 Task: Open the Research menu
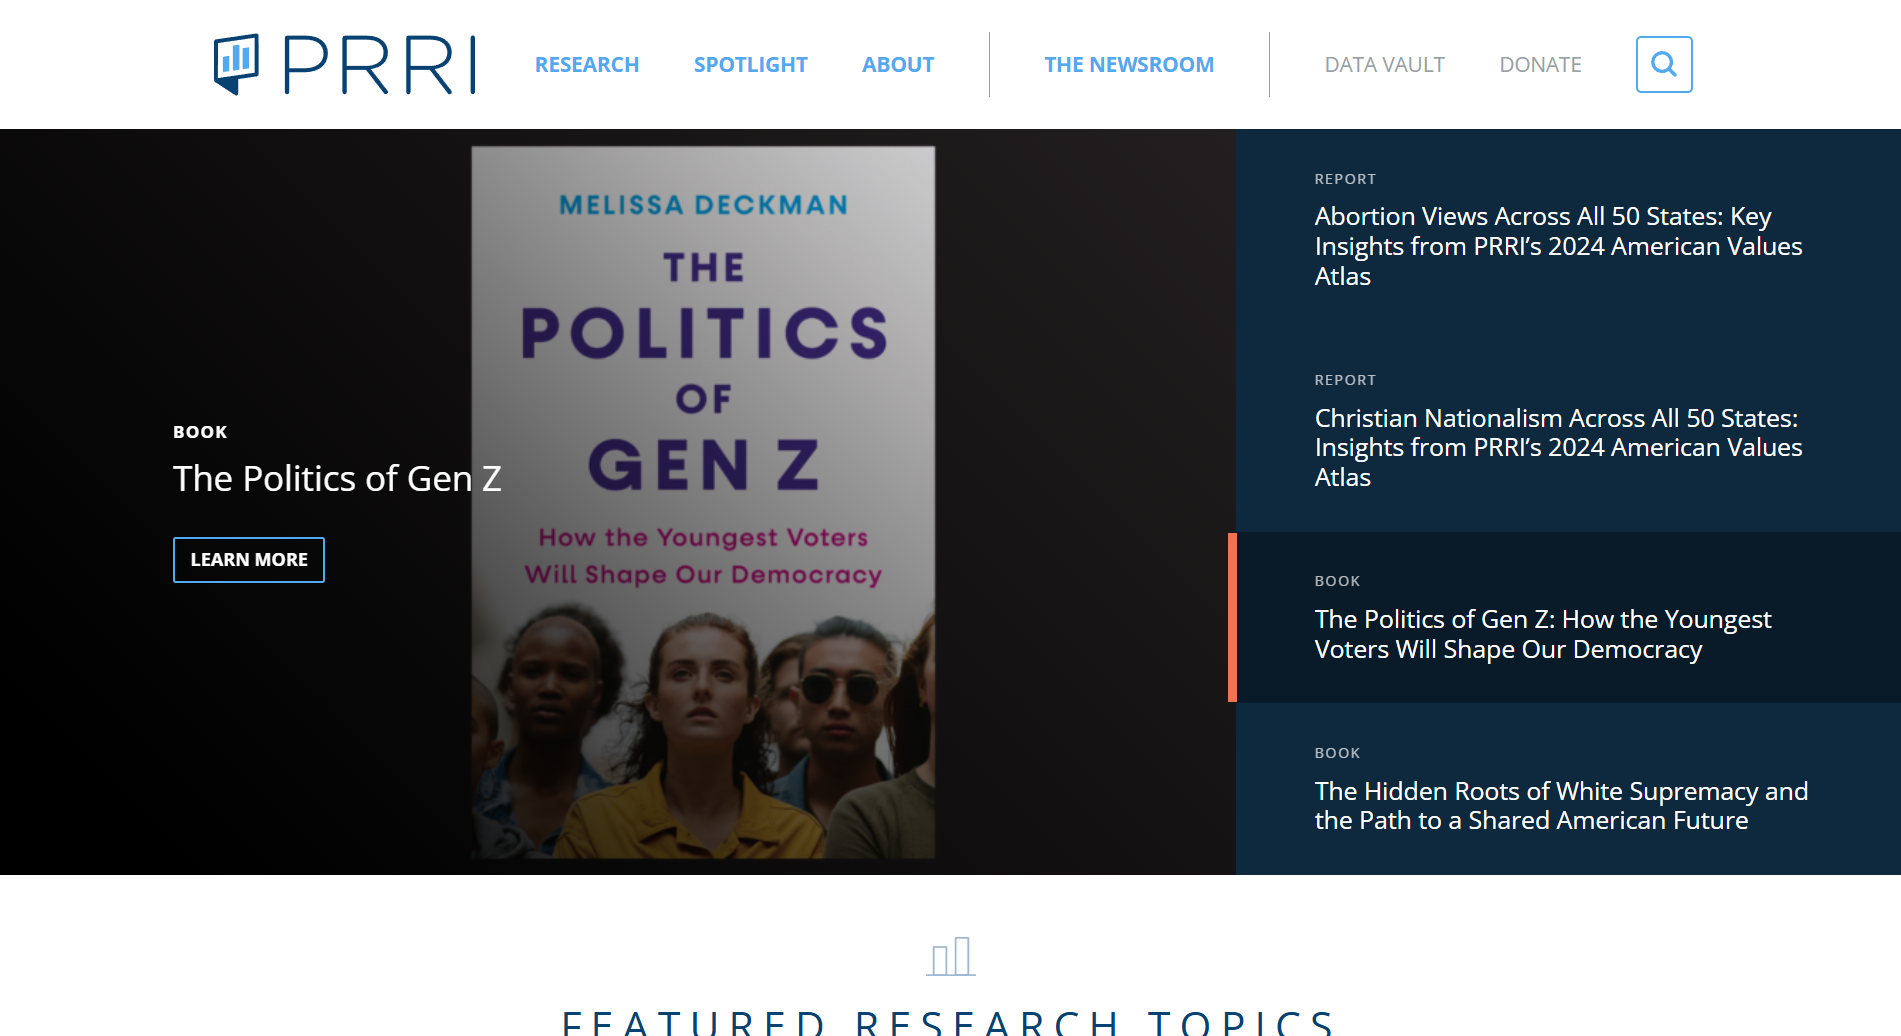(587, 65)
